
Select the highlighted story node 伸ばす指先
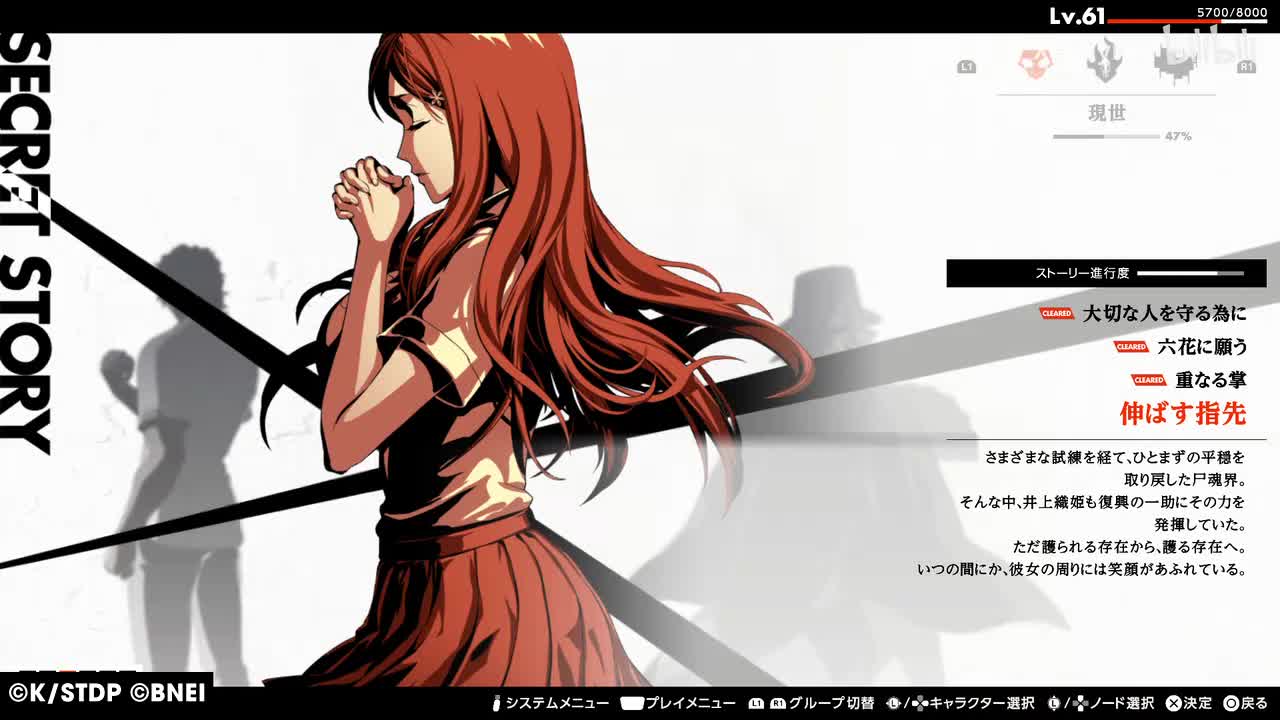(x=1184, y=413)
